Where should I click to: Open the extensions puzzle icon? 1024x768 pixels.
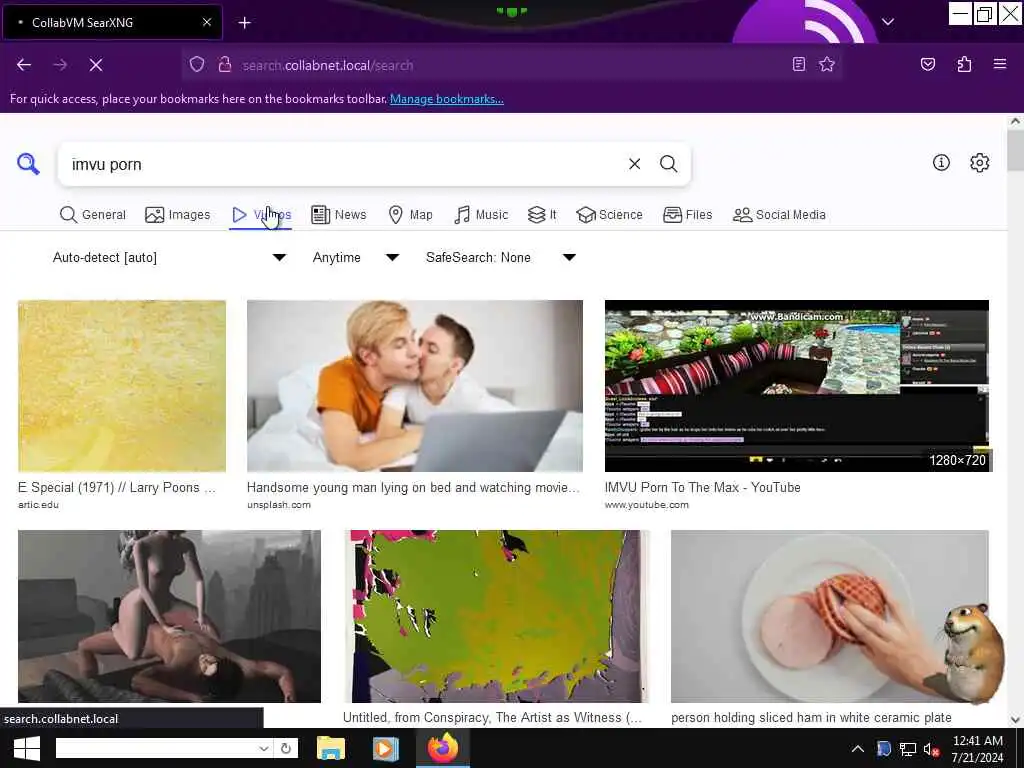point(964,64)
